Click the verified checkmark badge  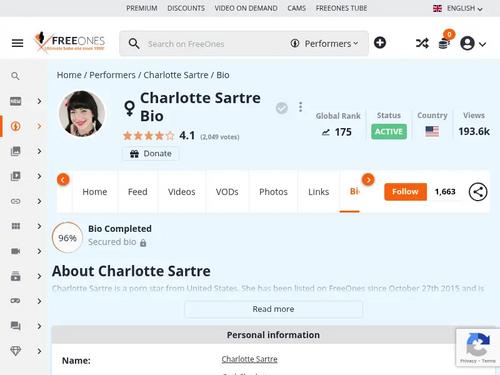click(x=282, y=108)
